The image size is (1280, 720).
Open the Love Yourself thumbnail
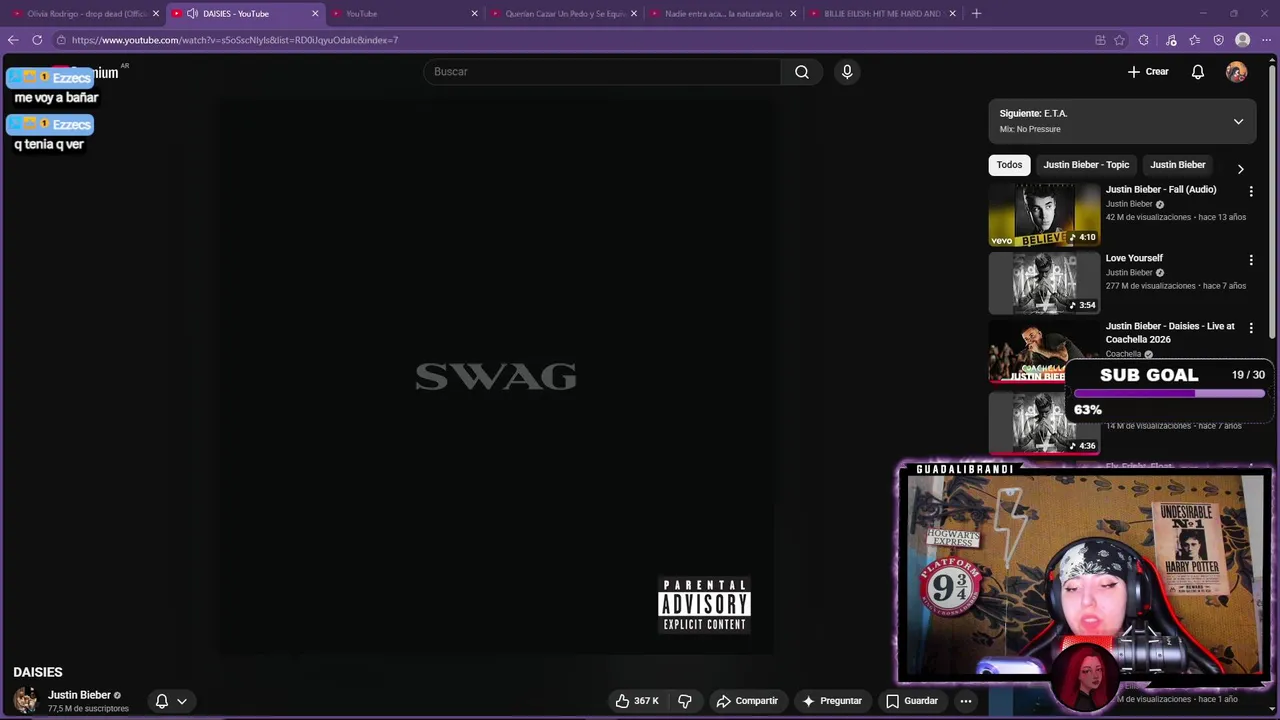pyautogui.click(x=1044, y=284)
